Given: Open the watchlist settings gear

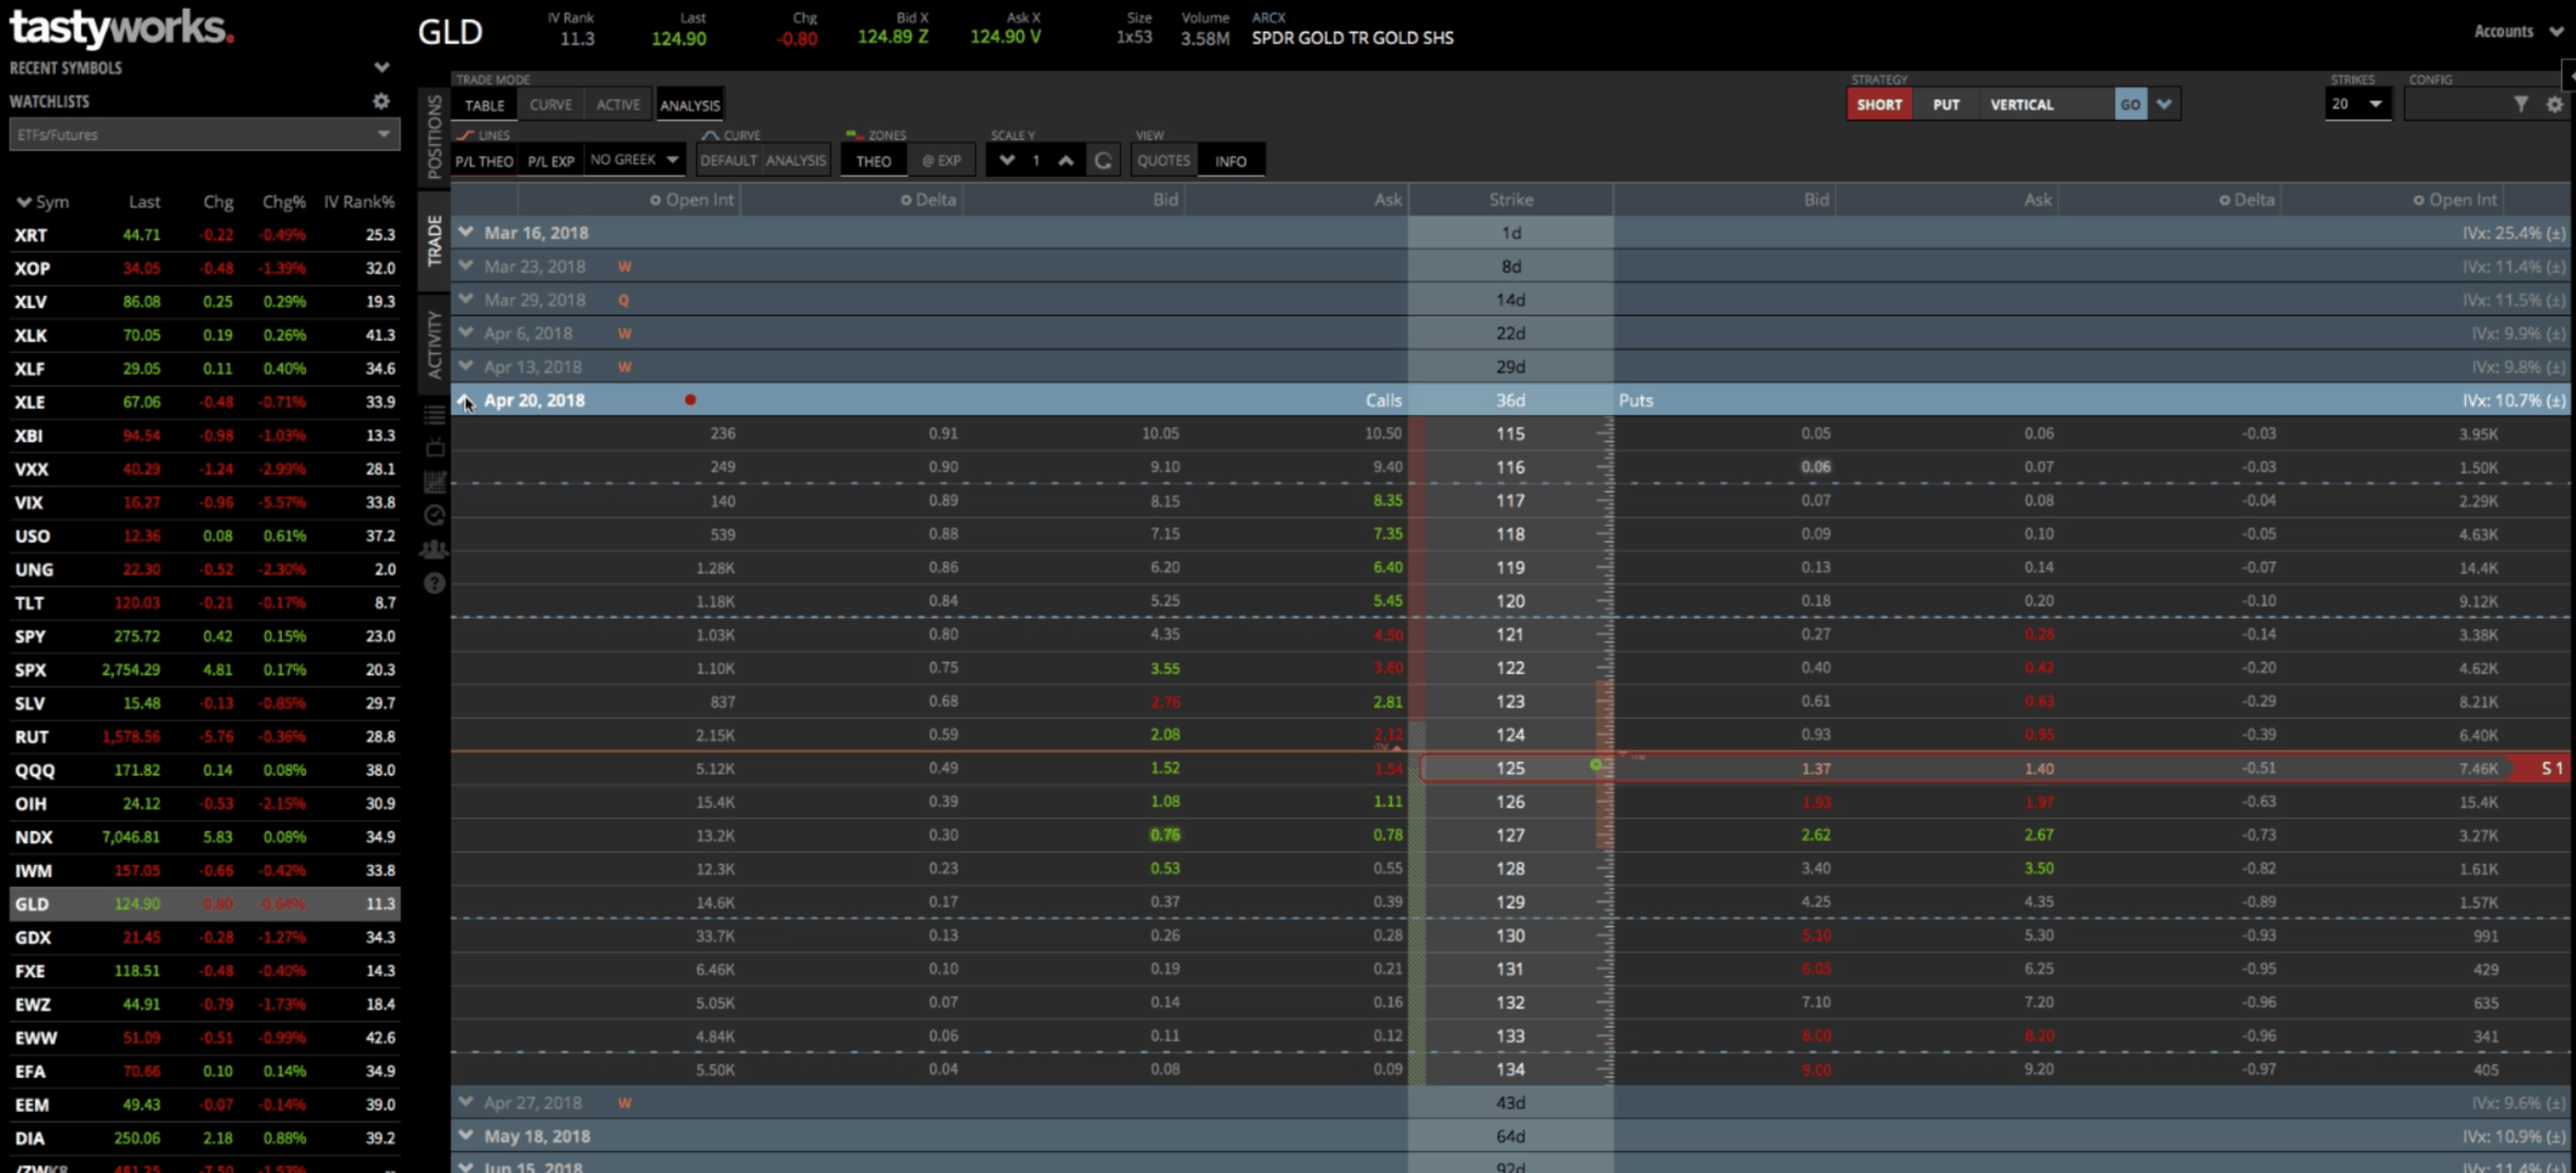Looking at the screenshot, I should point(381,101).
